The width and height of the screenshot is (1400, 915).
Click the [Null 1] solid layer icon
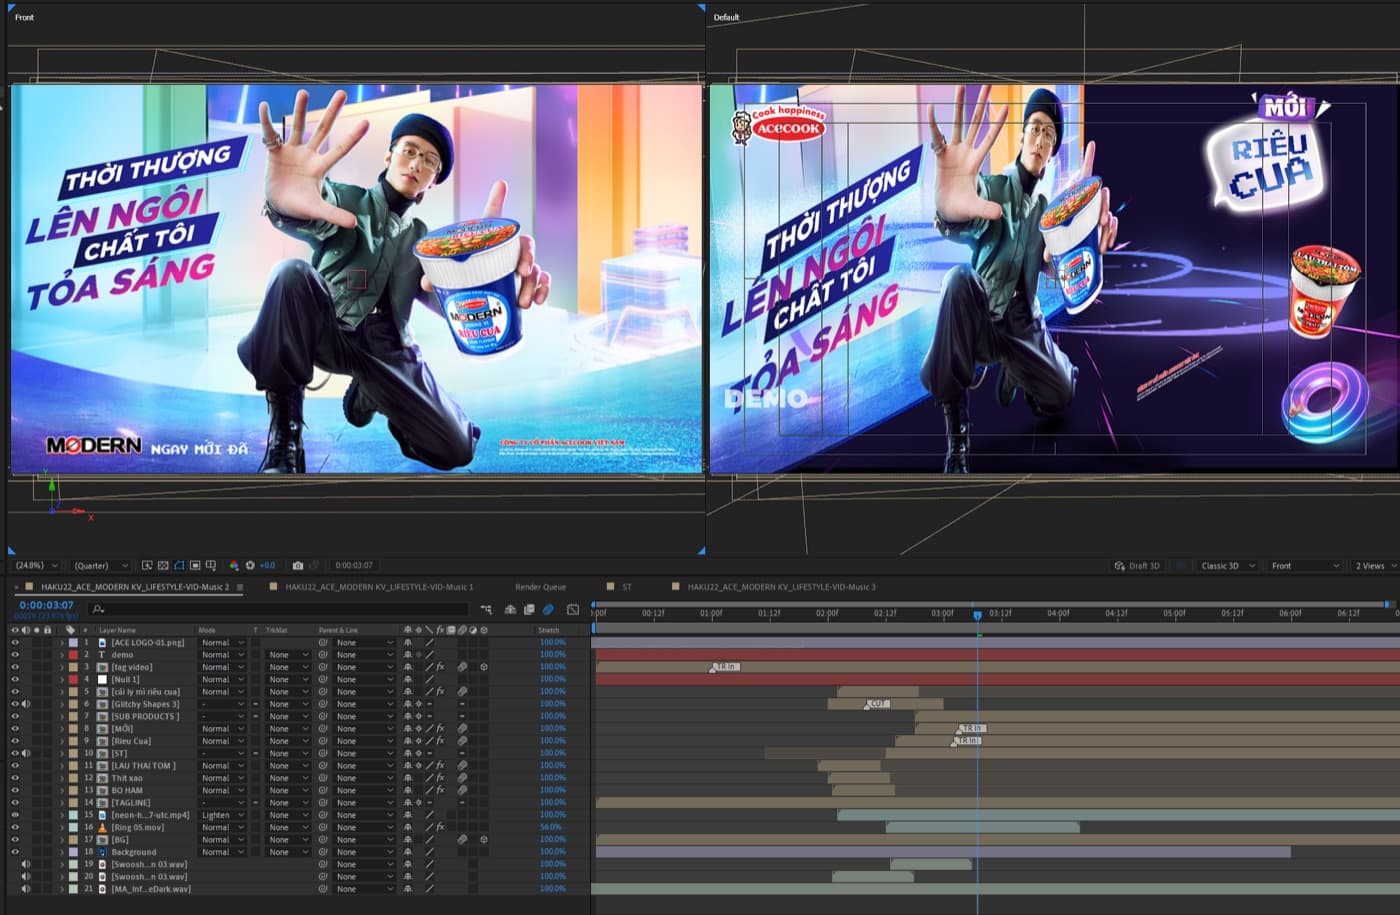(102, 679)
